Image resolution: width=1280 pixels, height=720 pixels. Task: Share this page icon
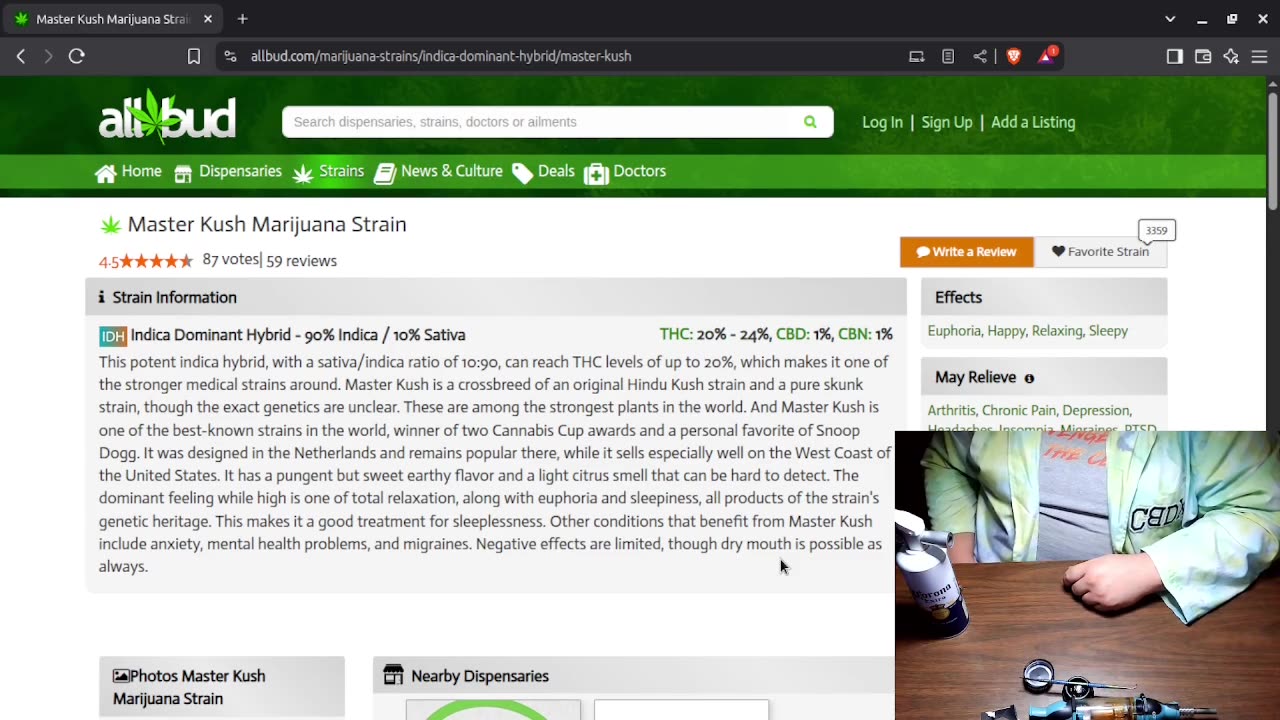(x=980, y=56)
